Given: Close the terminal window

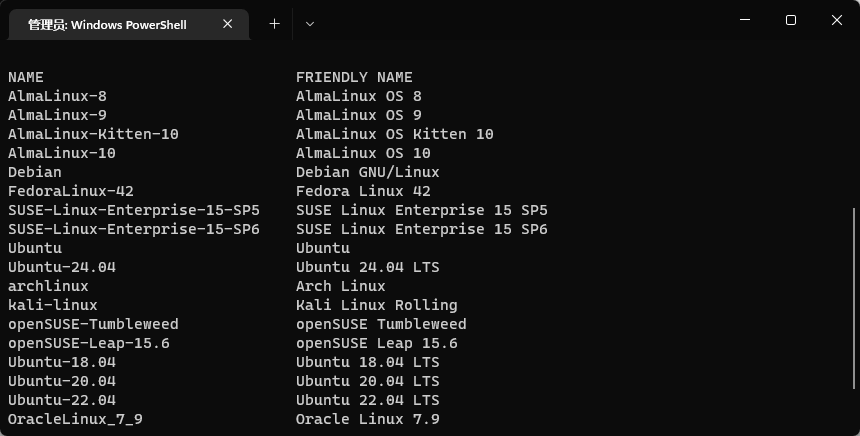Looking at the screenshot, I should click(836, 20).
